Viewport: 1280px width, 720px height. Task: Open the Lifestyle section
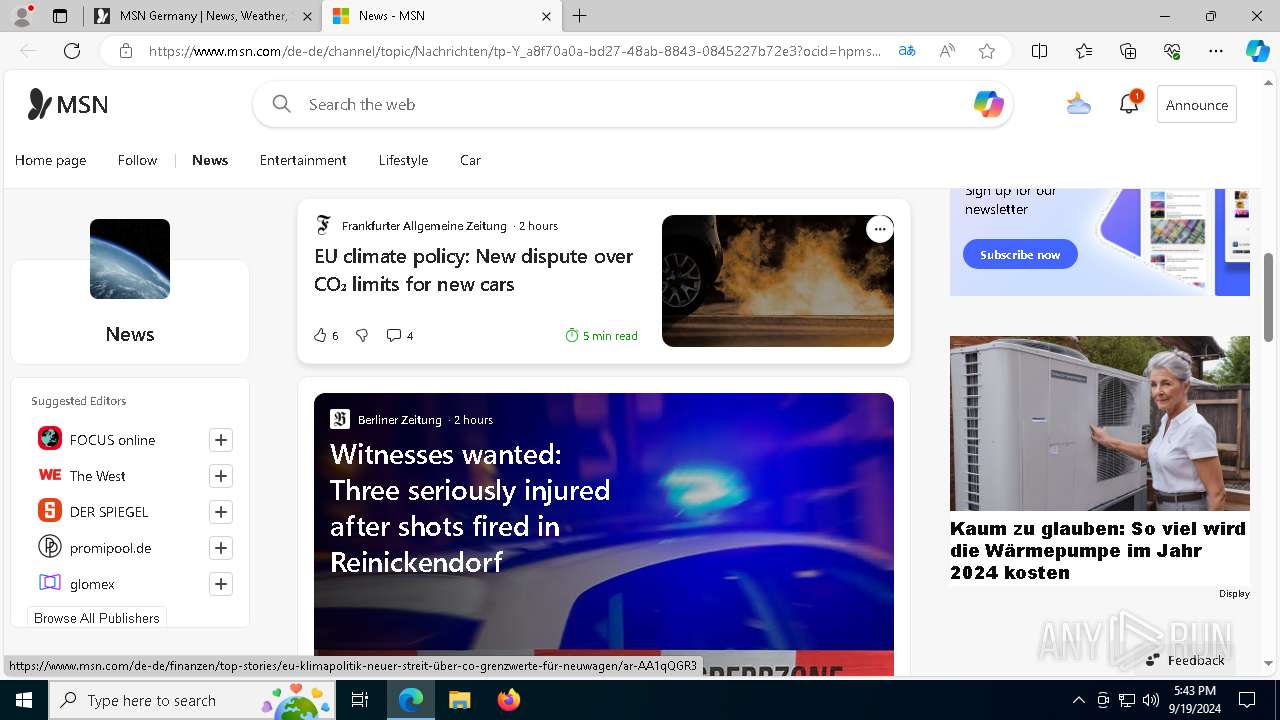pos(403,160)
